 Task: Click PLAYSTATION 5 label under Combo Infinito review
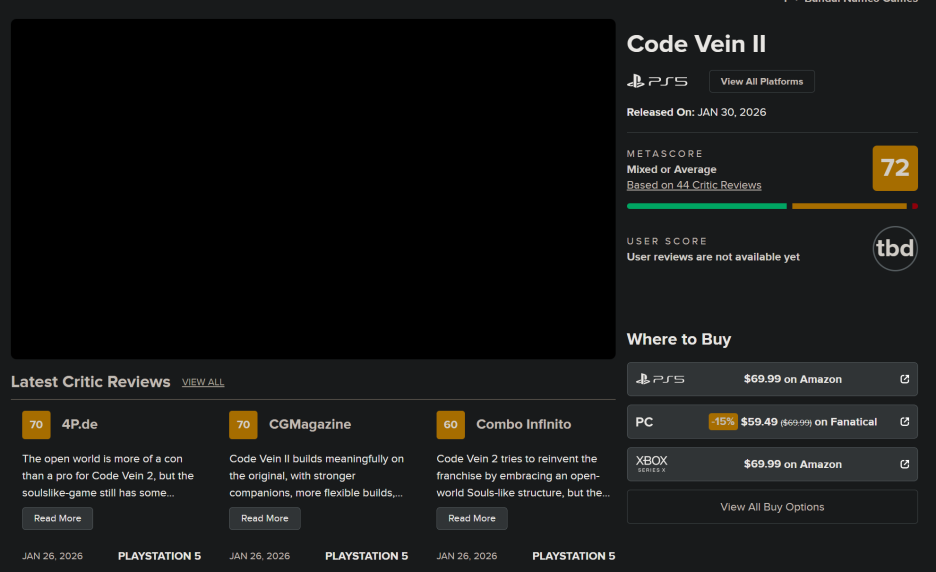click(574, 556)
